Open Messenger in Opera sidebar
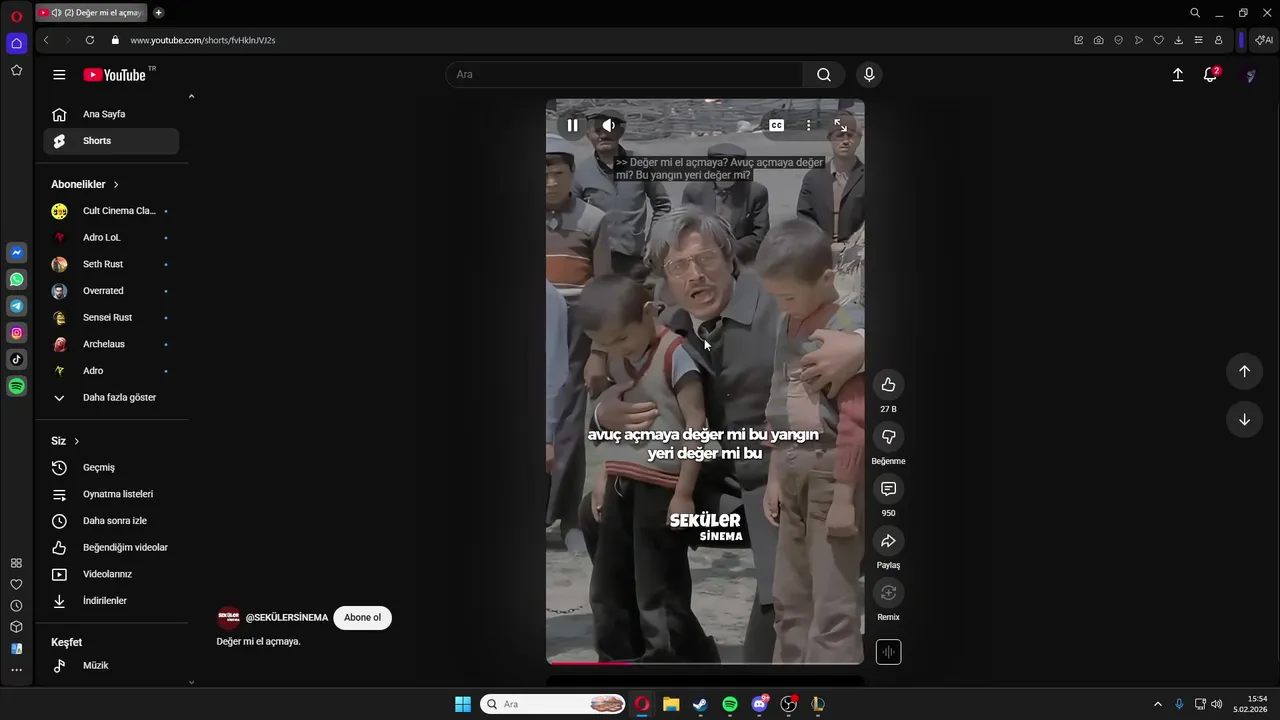Viewport: 1280px width, 720px height. (x=17, y=253)
